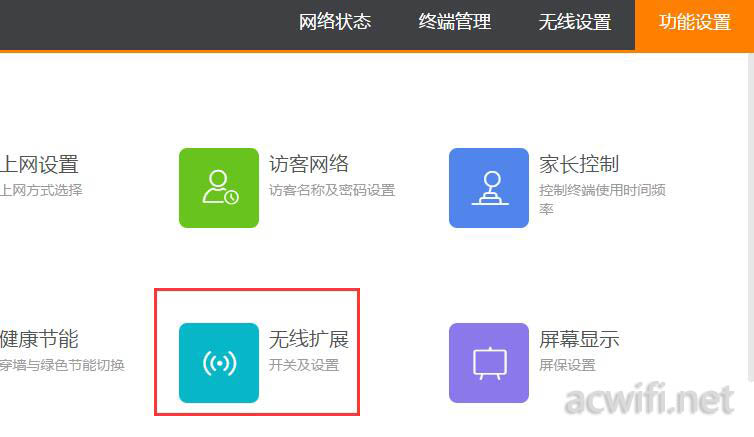Click the 开关及设置 description text
Viewport: 754px width, 437px height.
(304, 365)
